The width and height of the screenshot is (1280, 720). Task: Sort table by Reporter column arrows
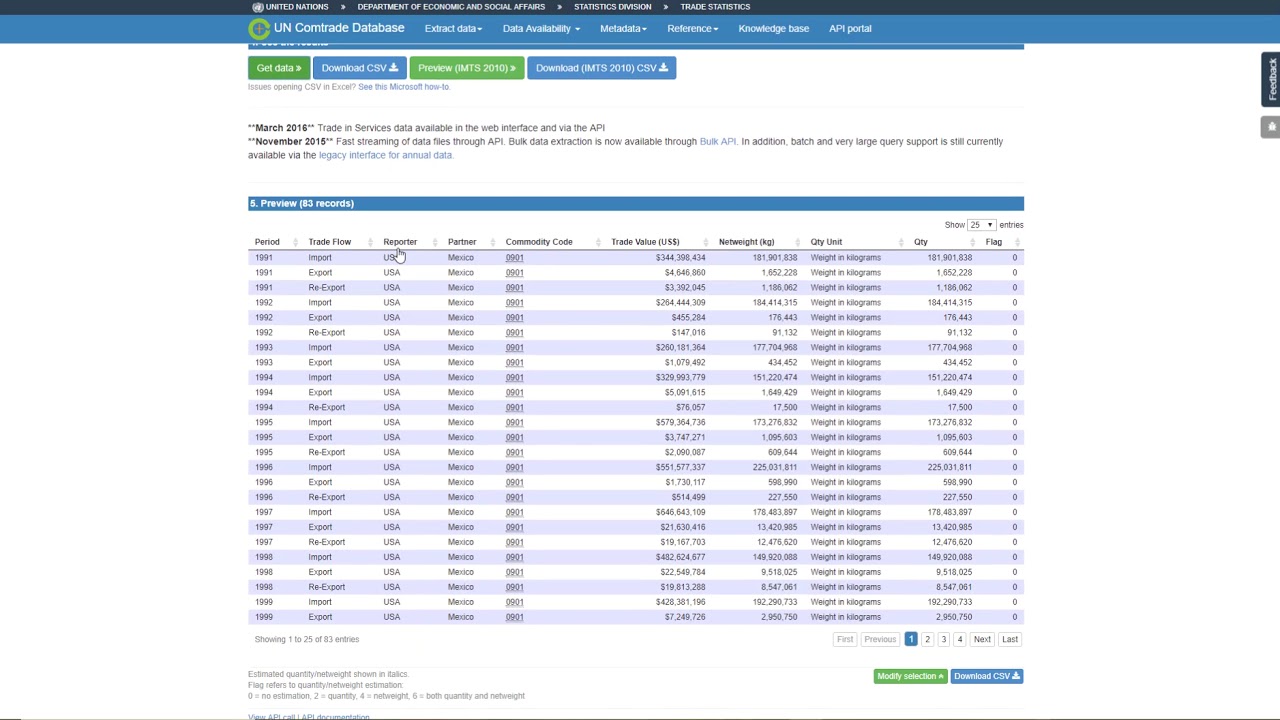[437, 242]
